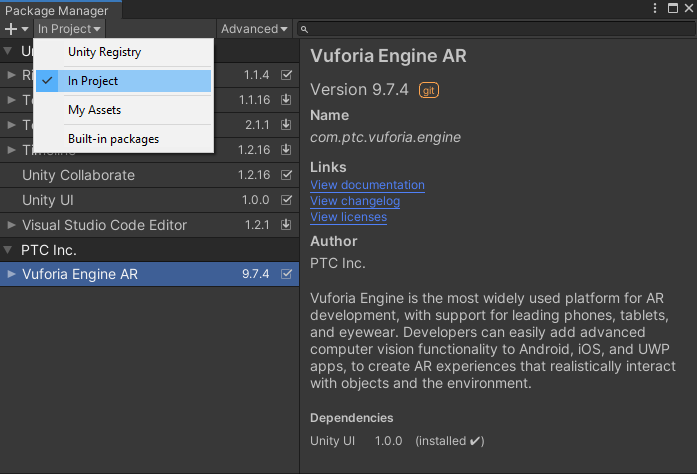
Task: Click the installed check icon for Unity UI
Action: coord(287,200)
